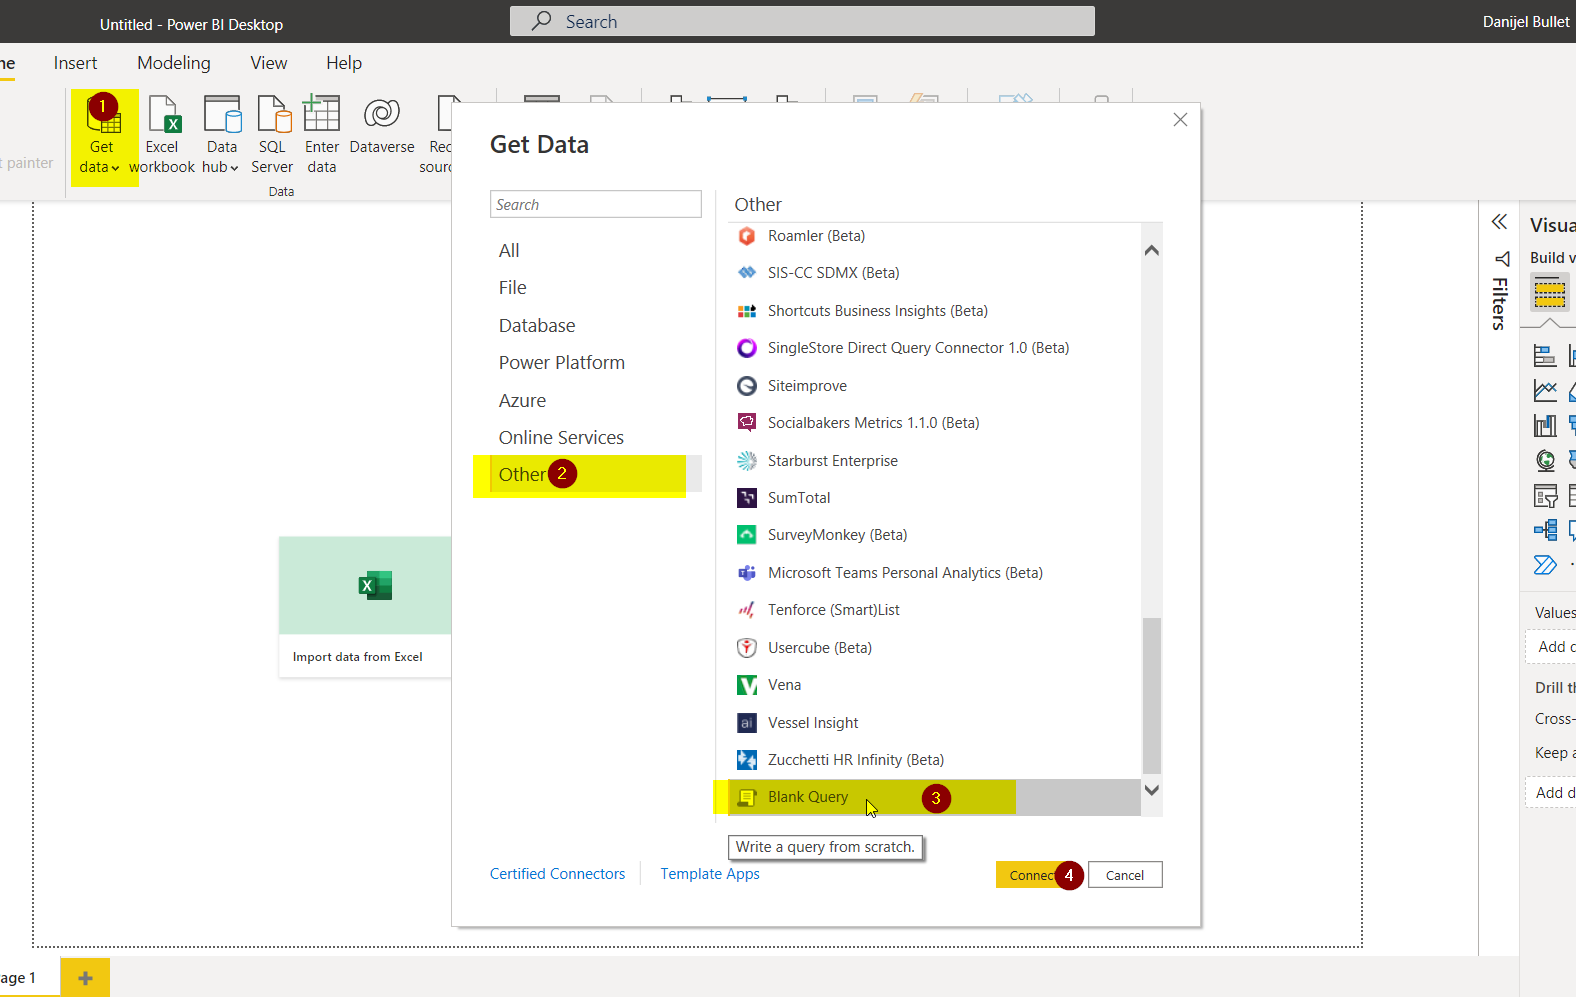Select the map visual icon
1576x997 pixels.
(1545, 460)
